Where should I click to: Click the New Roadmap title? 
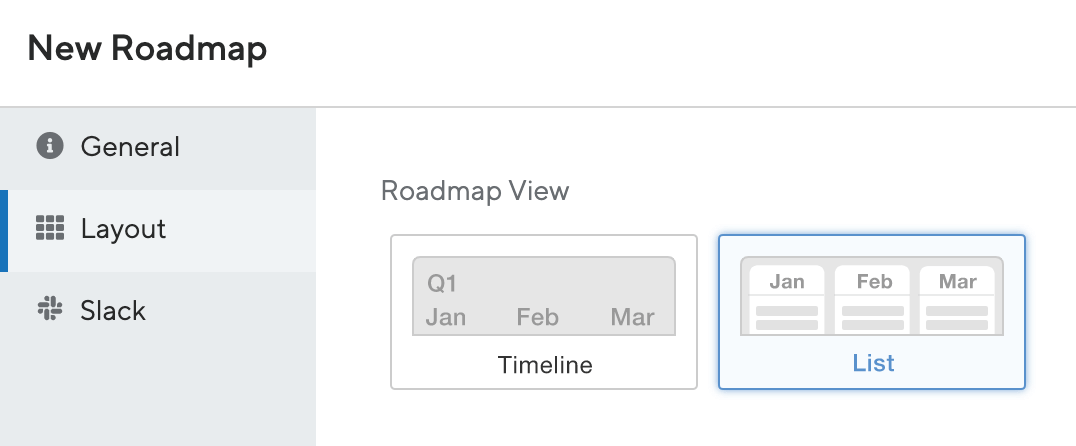point(147,49)
